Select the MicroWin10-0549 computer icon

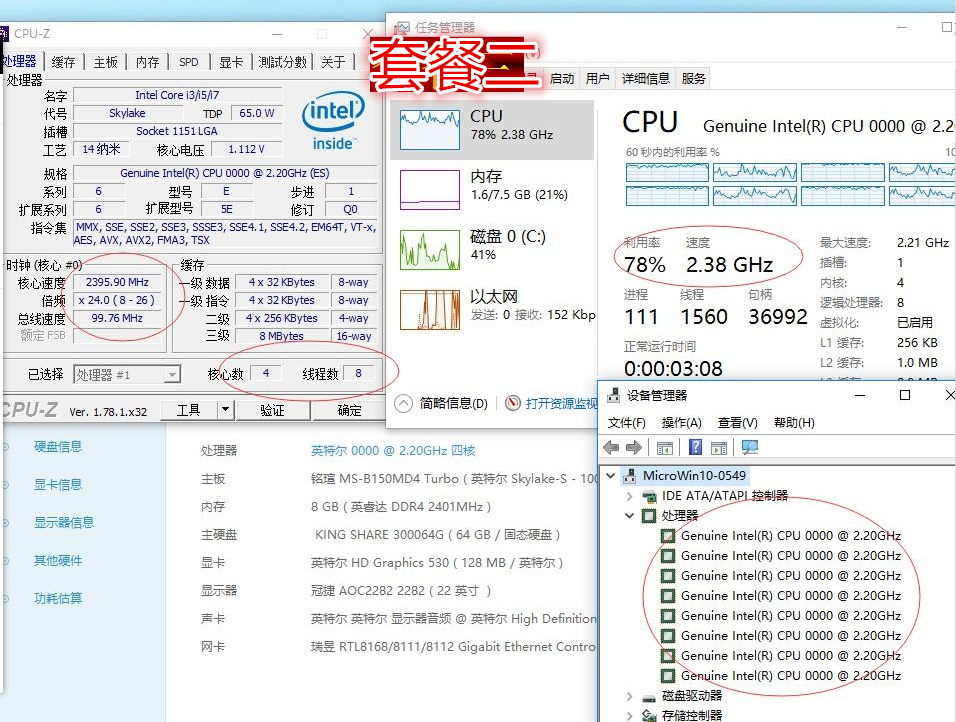(x=630, y=476)
